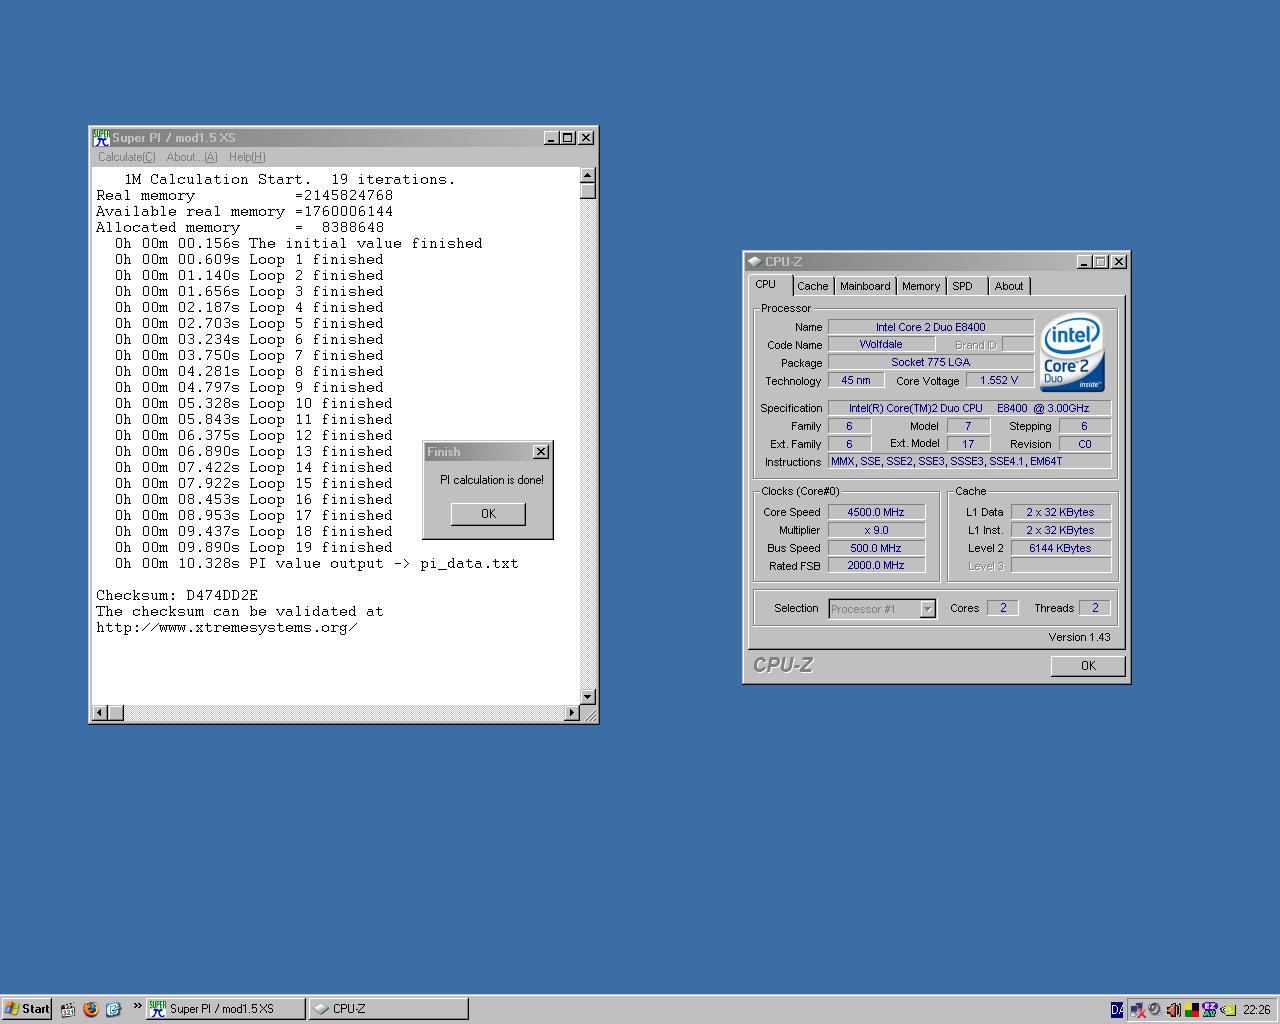Click the Multiplier value x 9.0
The height and width of the screenshot is (1024, 1280).
pyautogui.click(x=876, y=530)
